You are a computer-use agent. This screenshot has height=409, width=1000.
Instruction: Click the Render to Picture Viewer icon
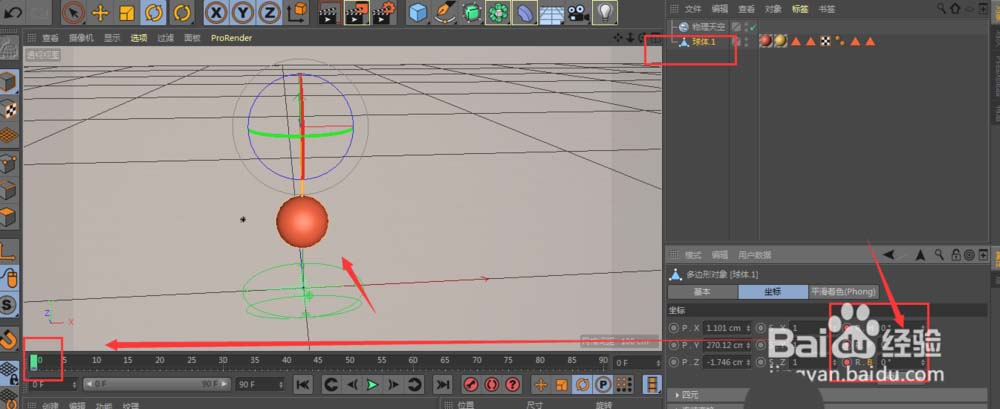[x=355, y=13]
